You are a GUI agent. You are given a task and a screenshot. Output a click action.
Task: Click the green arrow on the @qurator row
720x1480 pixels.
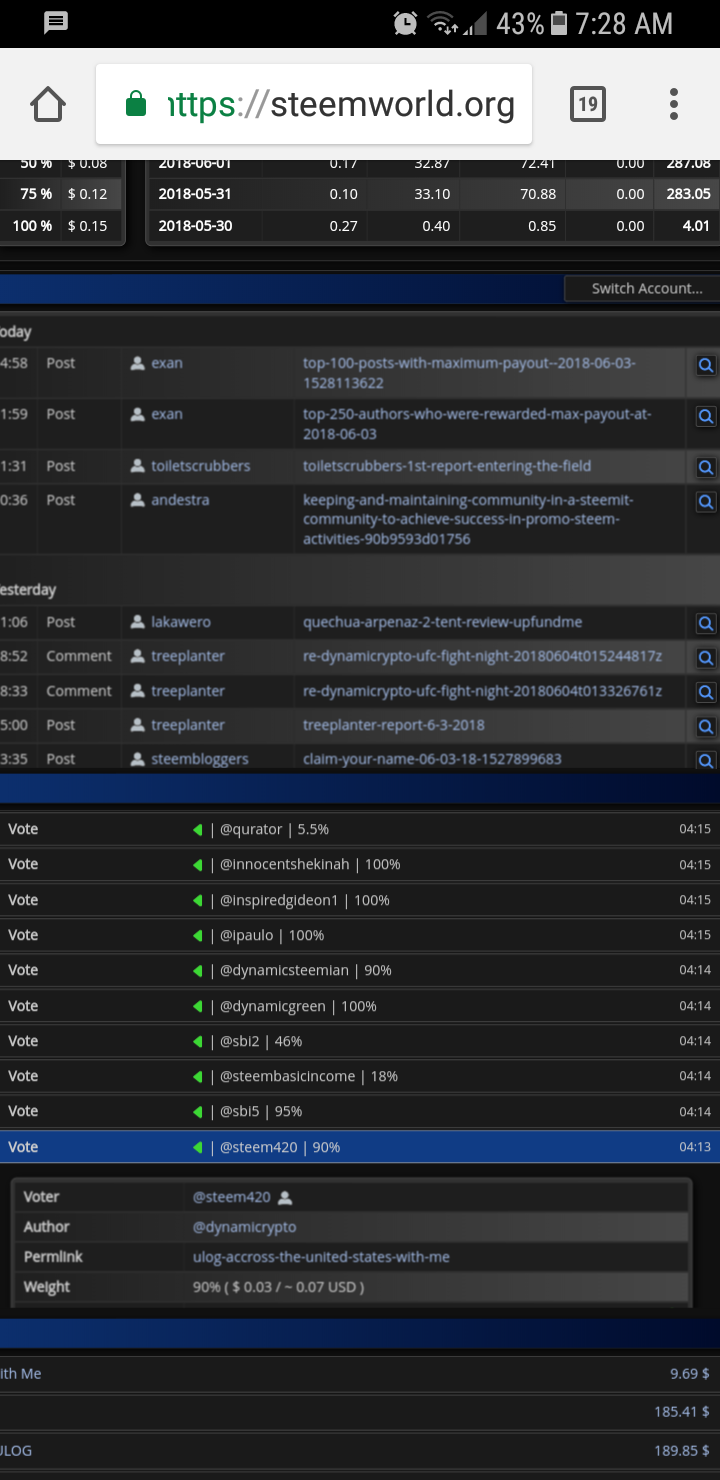click(x=198, y=829)
